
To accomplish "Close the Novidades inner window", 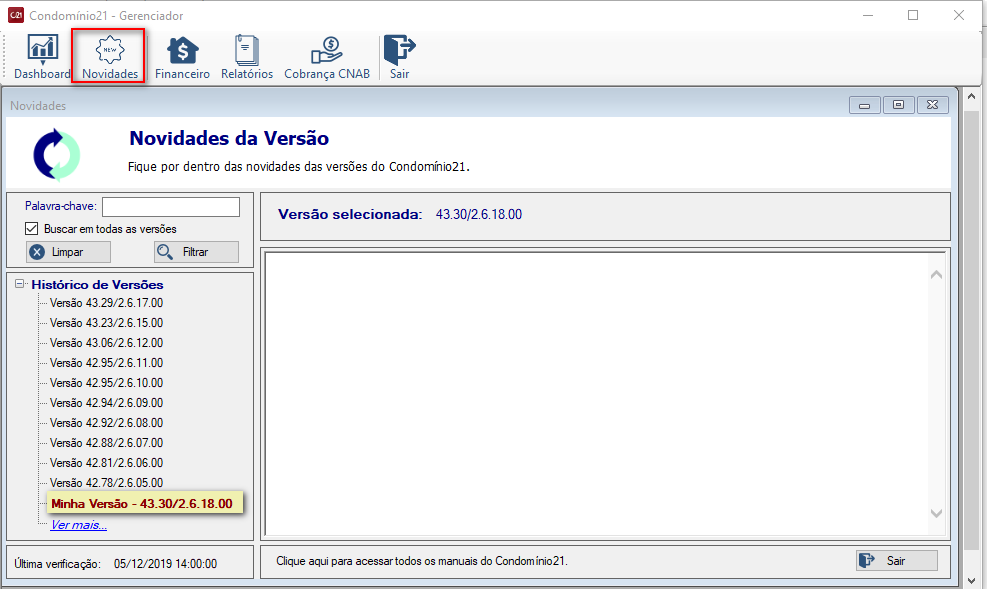I will [x=932, y=105].
